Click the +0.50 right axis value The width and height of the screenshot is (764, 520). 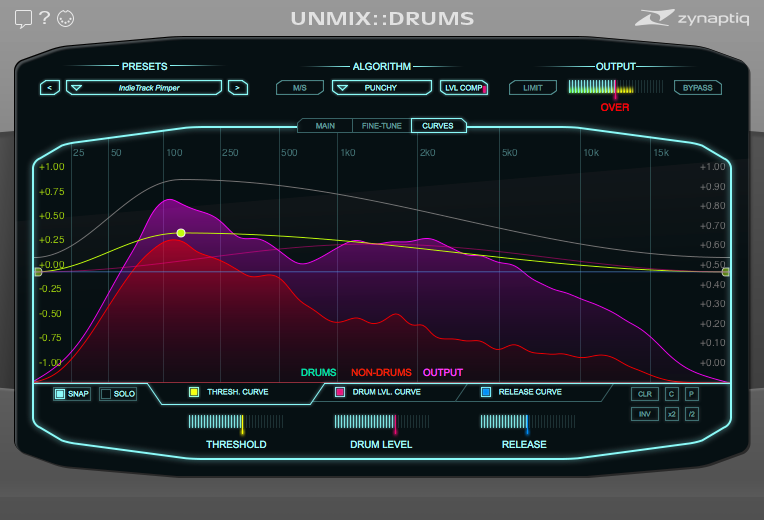712,265
